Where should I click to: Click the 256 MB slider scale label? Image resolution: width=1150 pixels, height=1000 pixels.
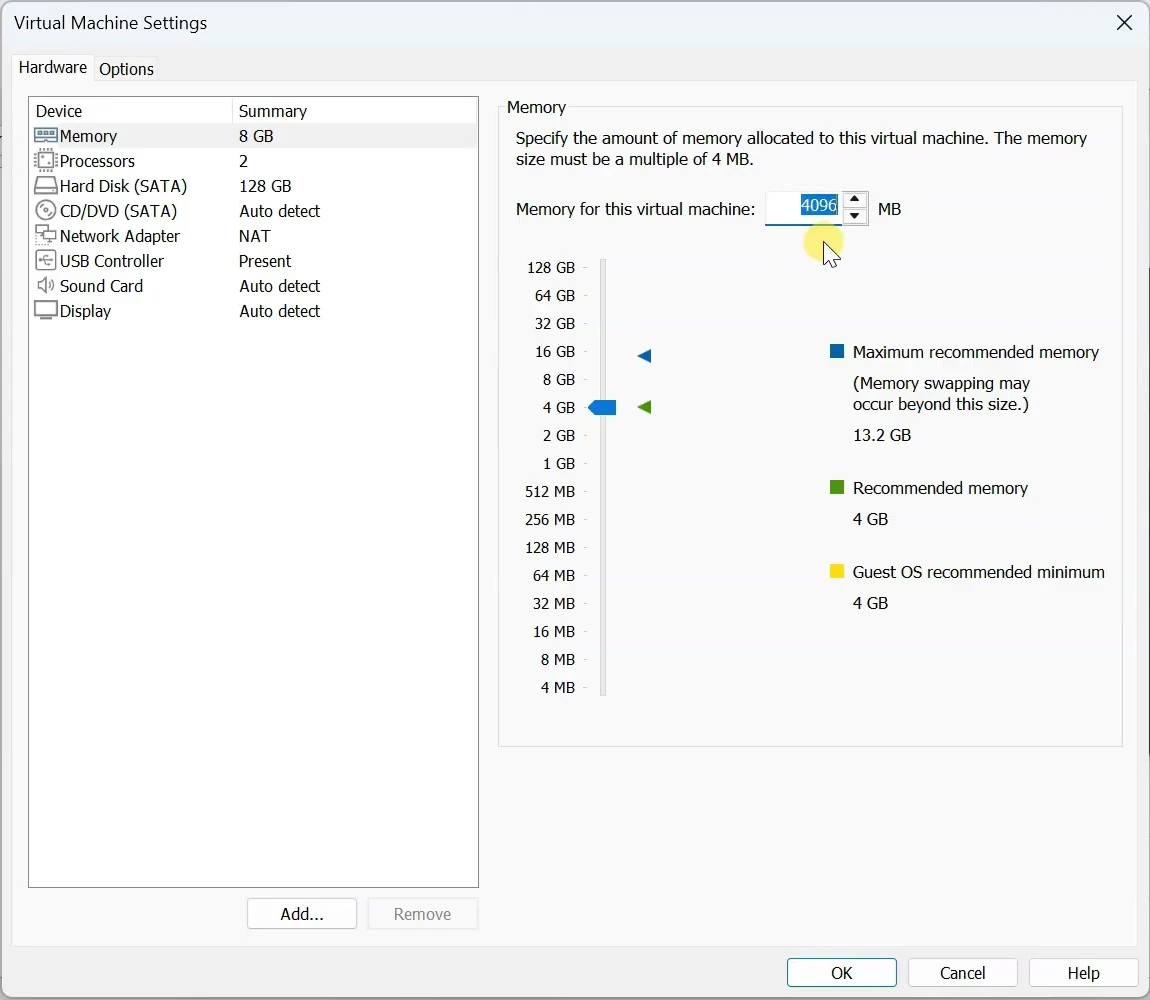click(549, 519)
